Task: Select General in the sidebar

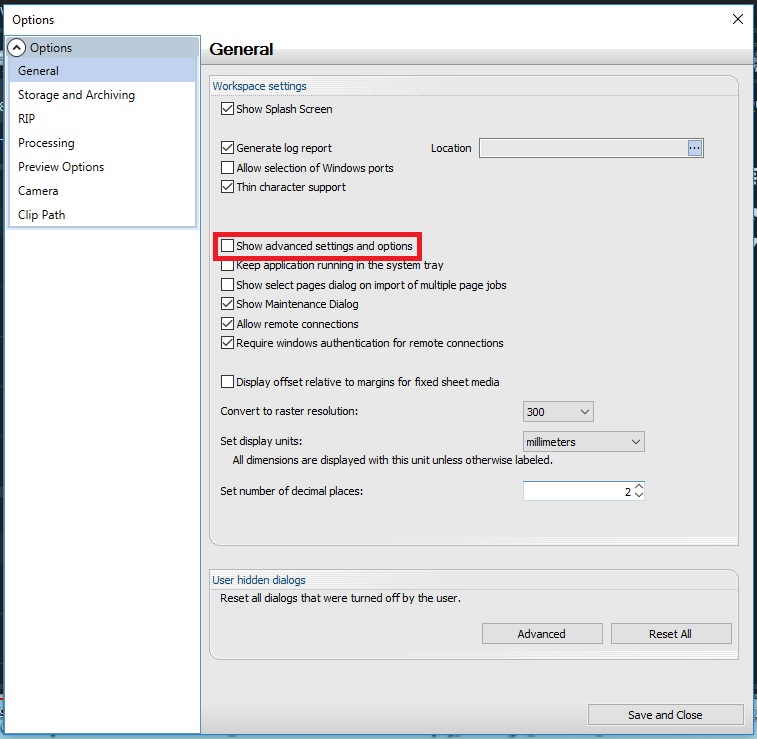Action: pos(102,70)
